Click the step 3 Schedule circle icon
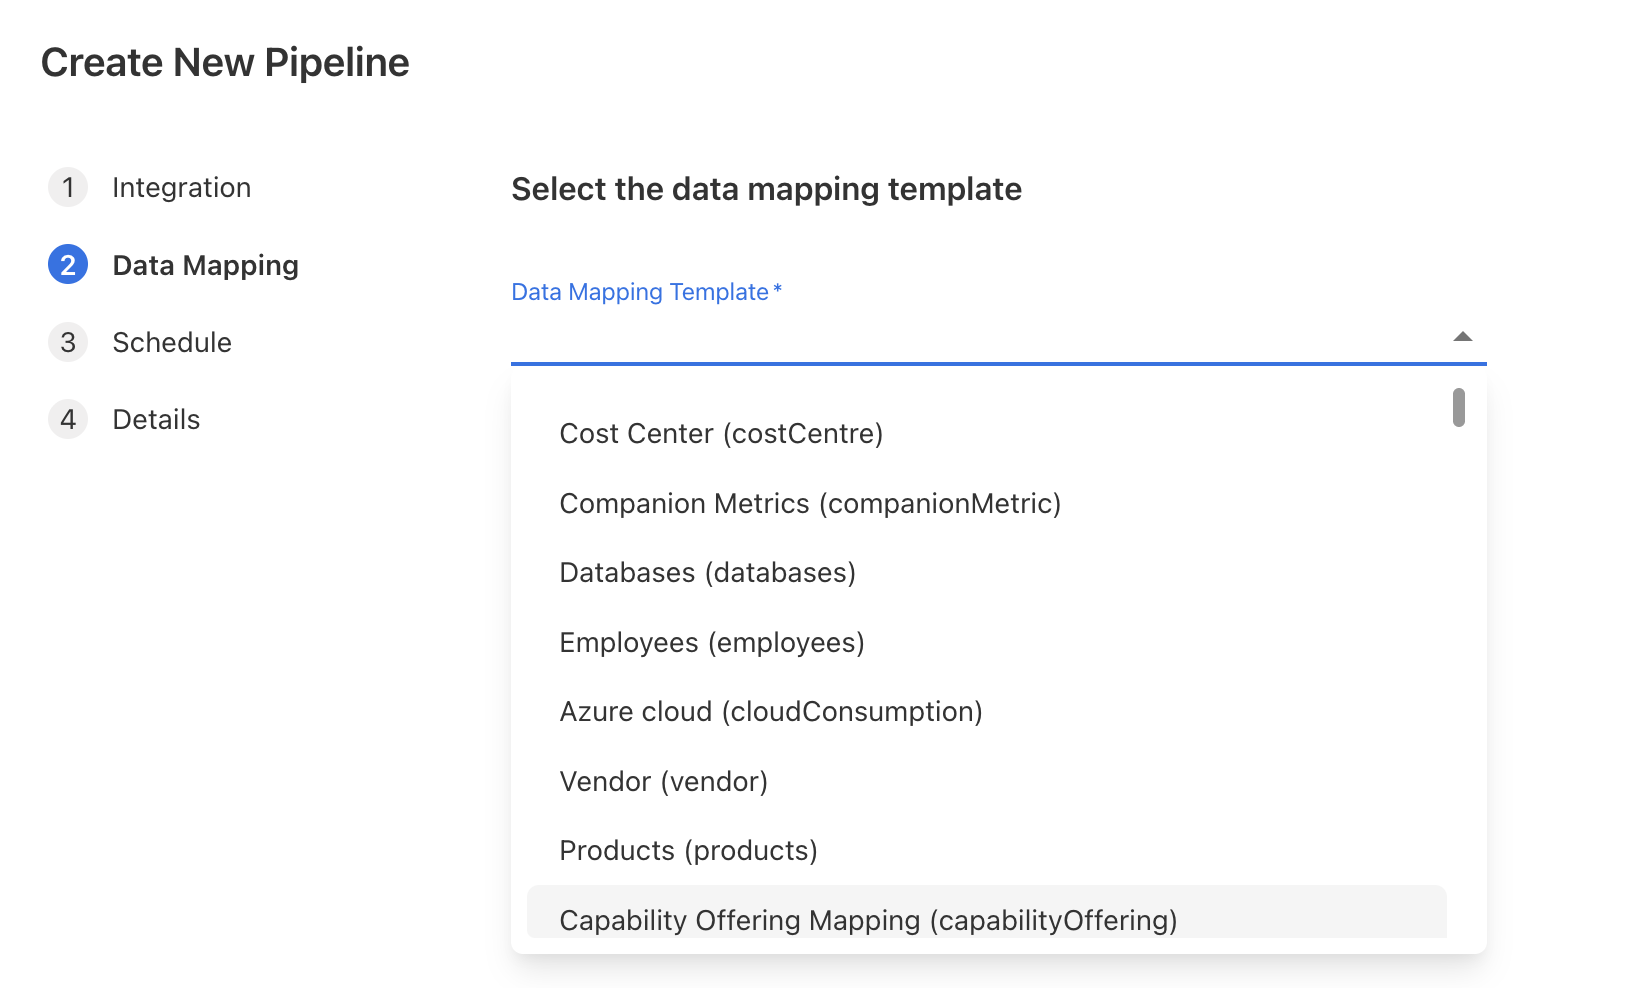This screenshot has height=988, width=1650. [67, 342]
